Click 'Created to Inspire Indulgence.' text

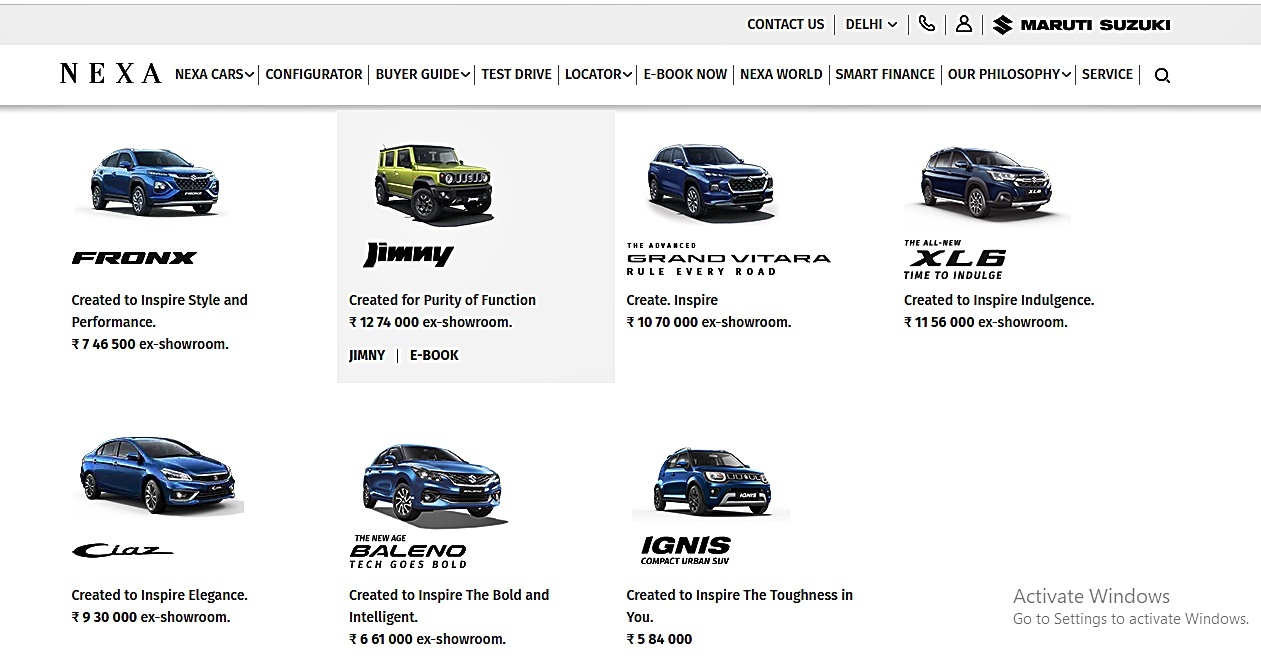pyautogui.click(x=999, y=300)
